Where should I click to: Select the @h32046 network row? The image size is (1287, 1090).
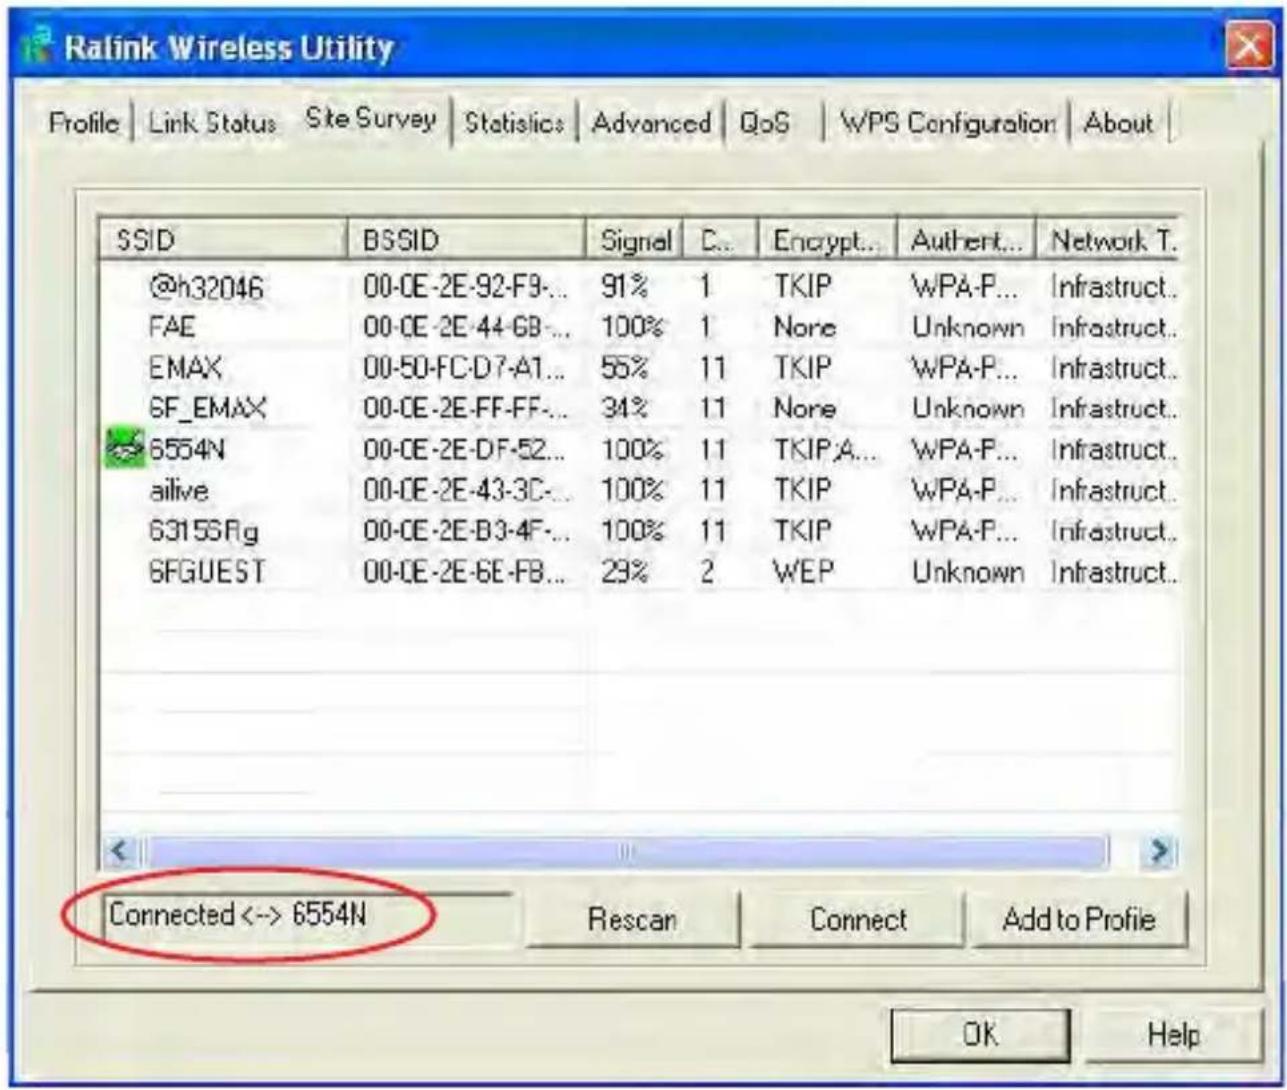(x=638, y=288)
